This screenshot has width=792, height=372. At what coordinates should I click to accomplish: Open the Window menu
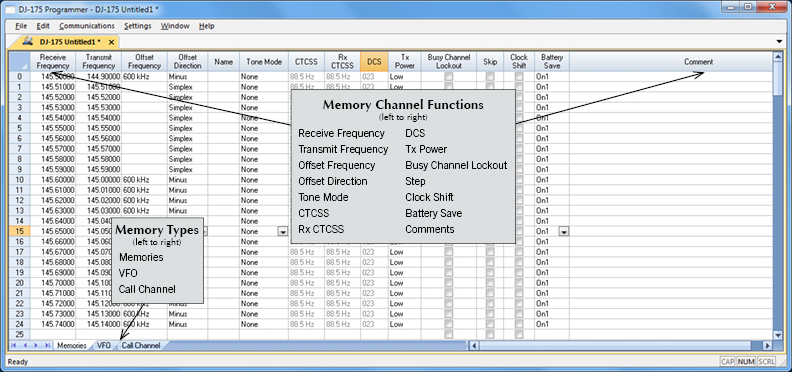[175, 26]
